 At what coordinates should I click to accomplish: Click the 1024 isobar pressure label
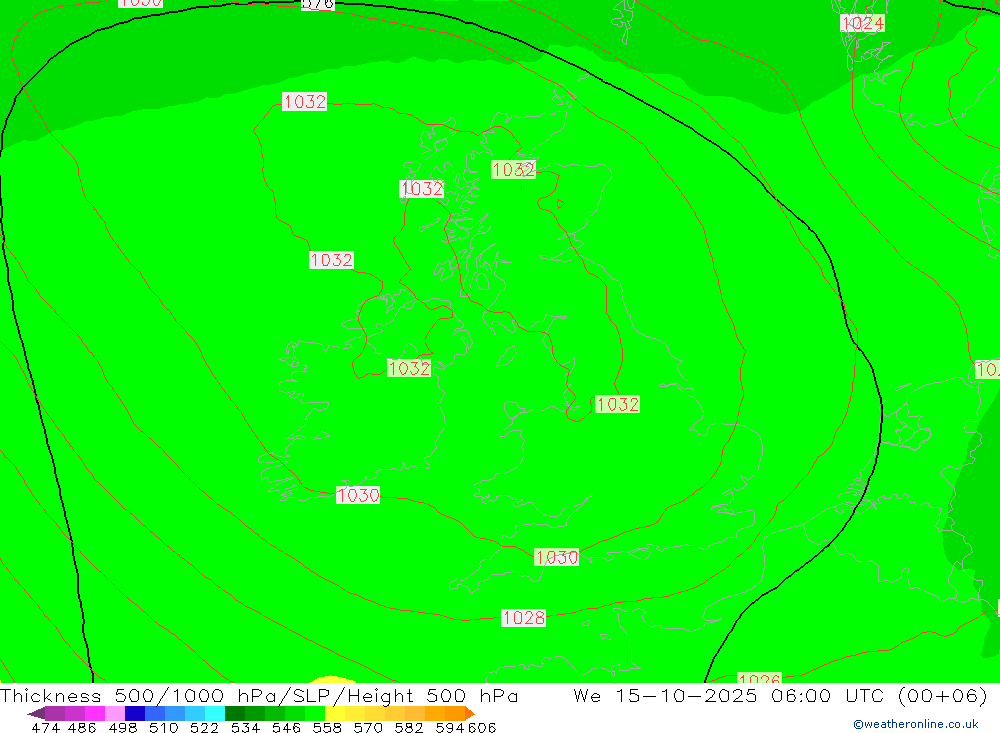coord(862,24)
